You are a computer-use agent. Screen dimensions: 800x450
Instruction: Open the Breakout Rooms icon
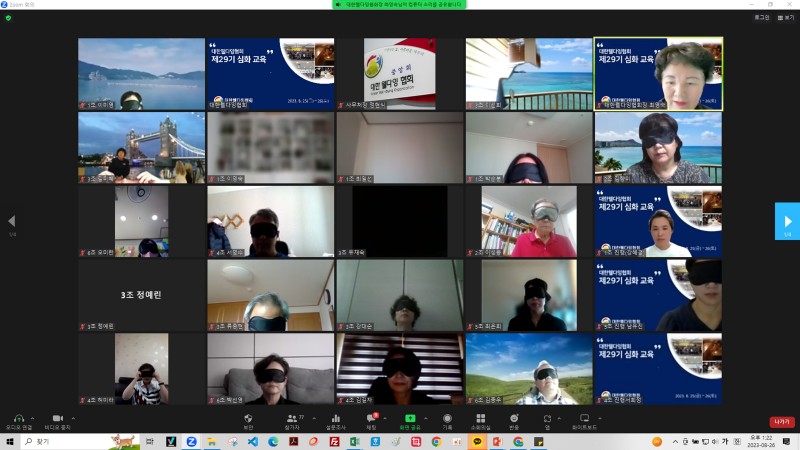click(480, 417)
